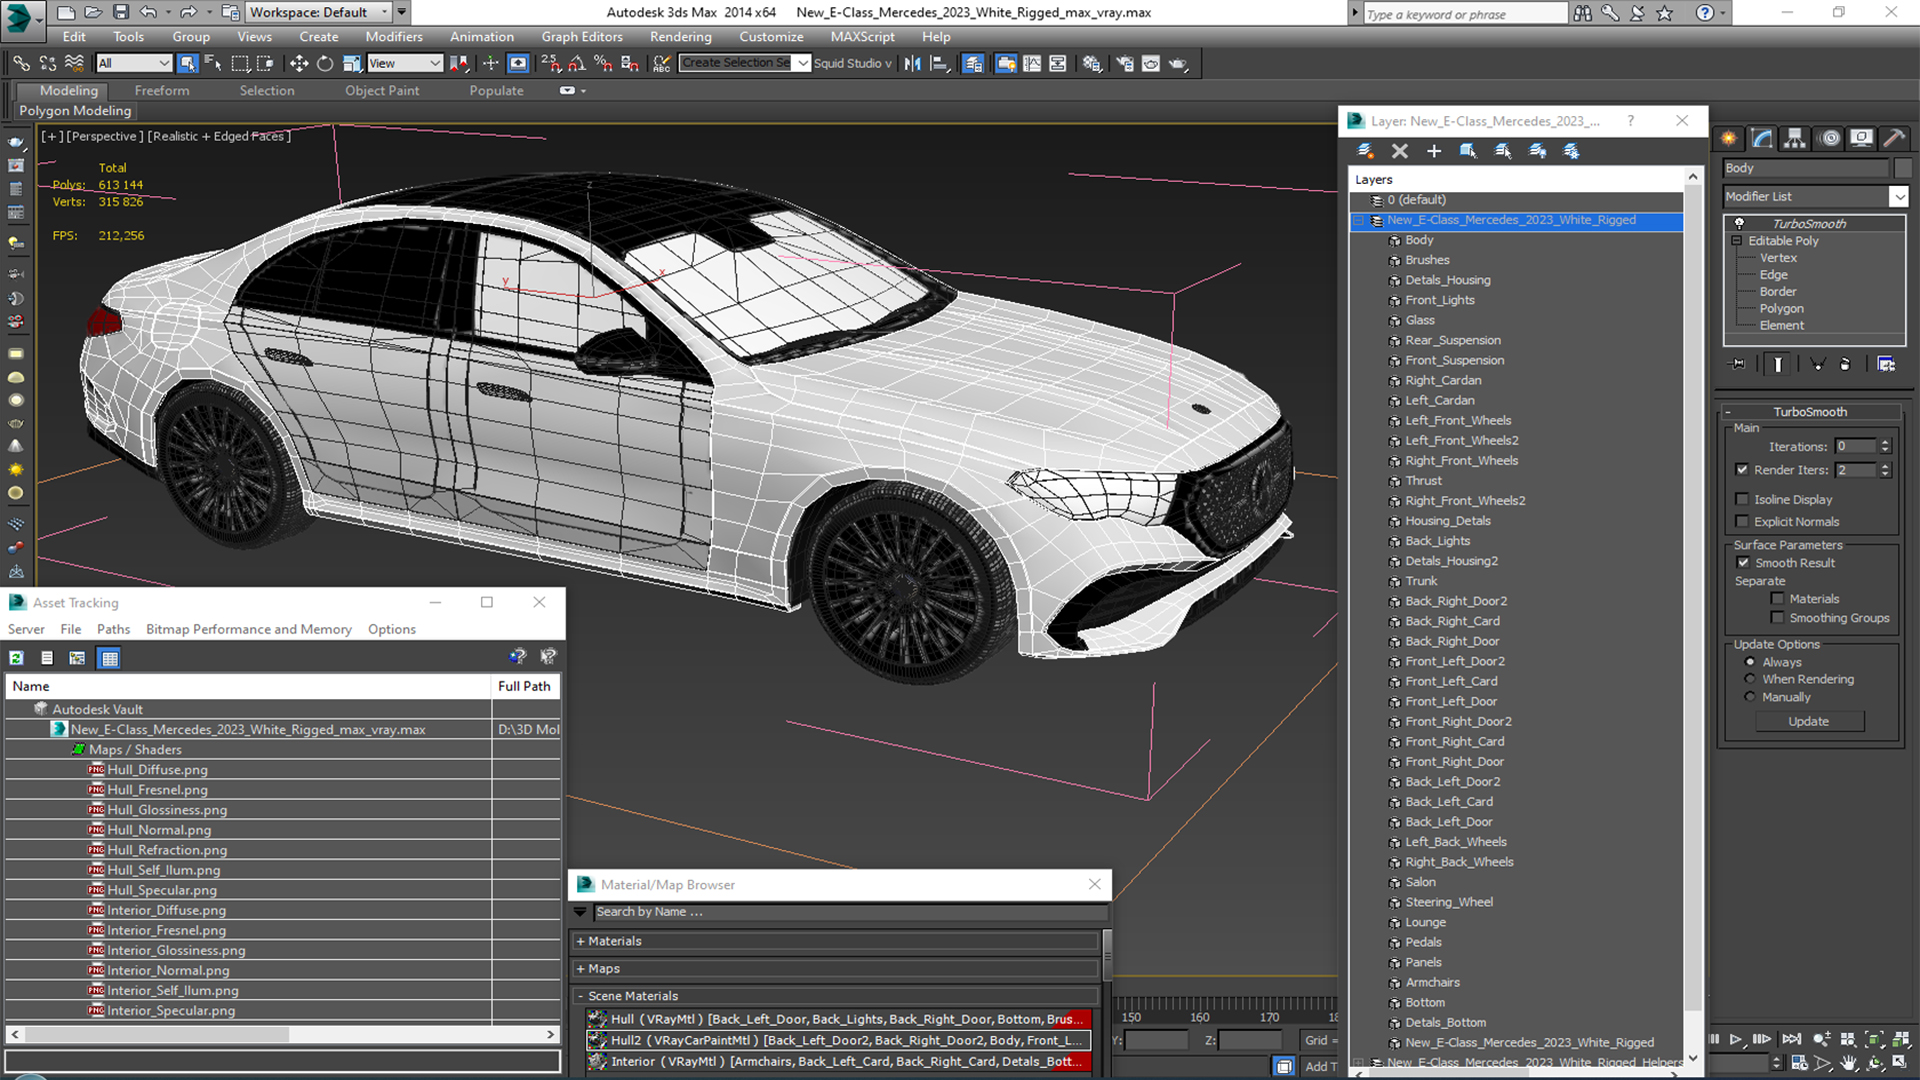Click the Align tool icon in main toolbar
1920x1080 pixels.
(x=939, y=63)
